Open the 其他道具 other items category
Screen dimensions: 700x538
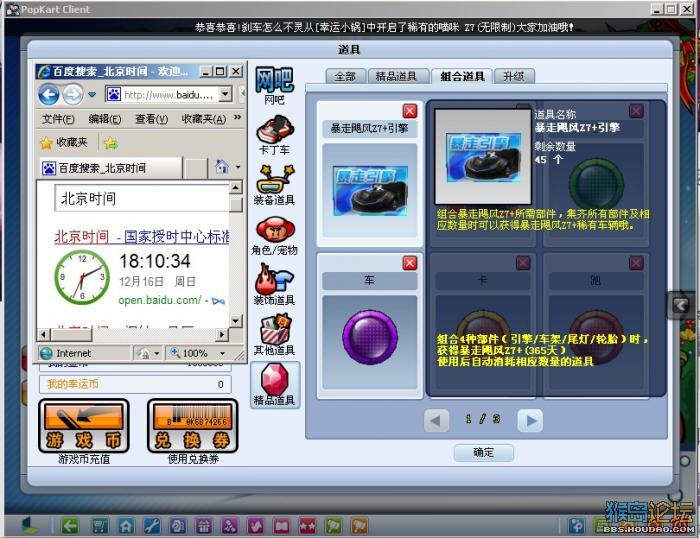pyautogui.click(x=274, y=335)
